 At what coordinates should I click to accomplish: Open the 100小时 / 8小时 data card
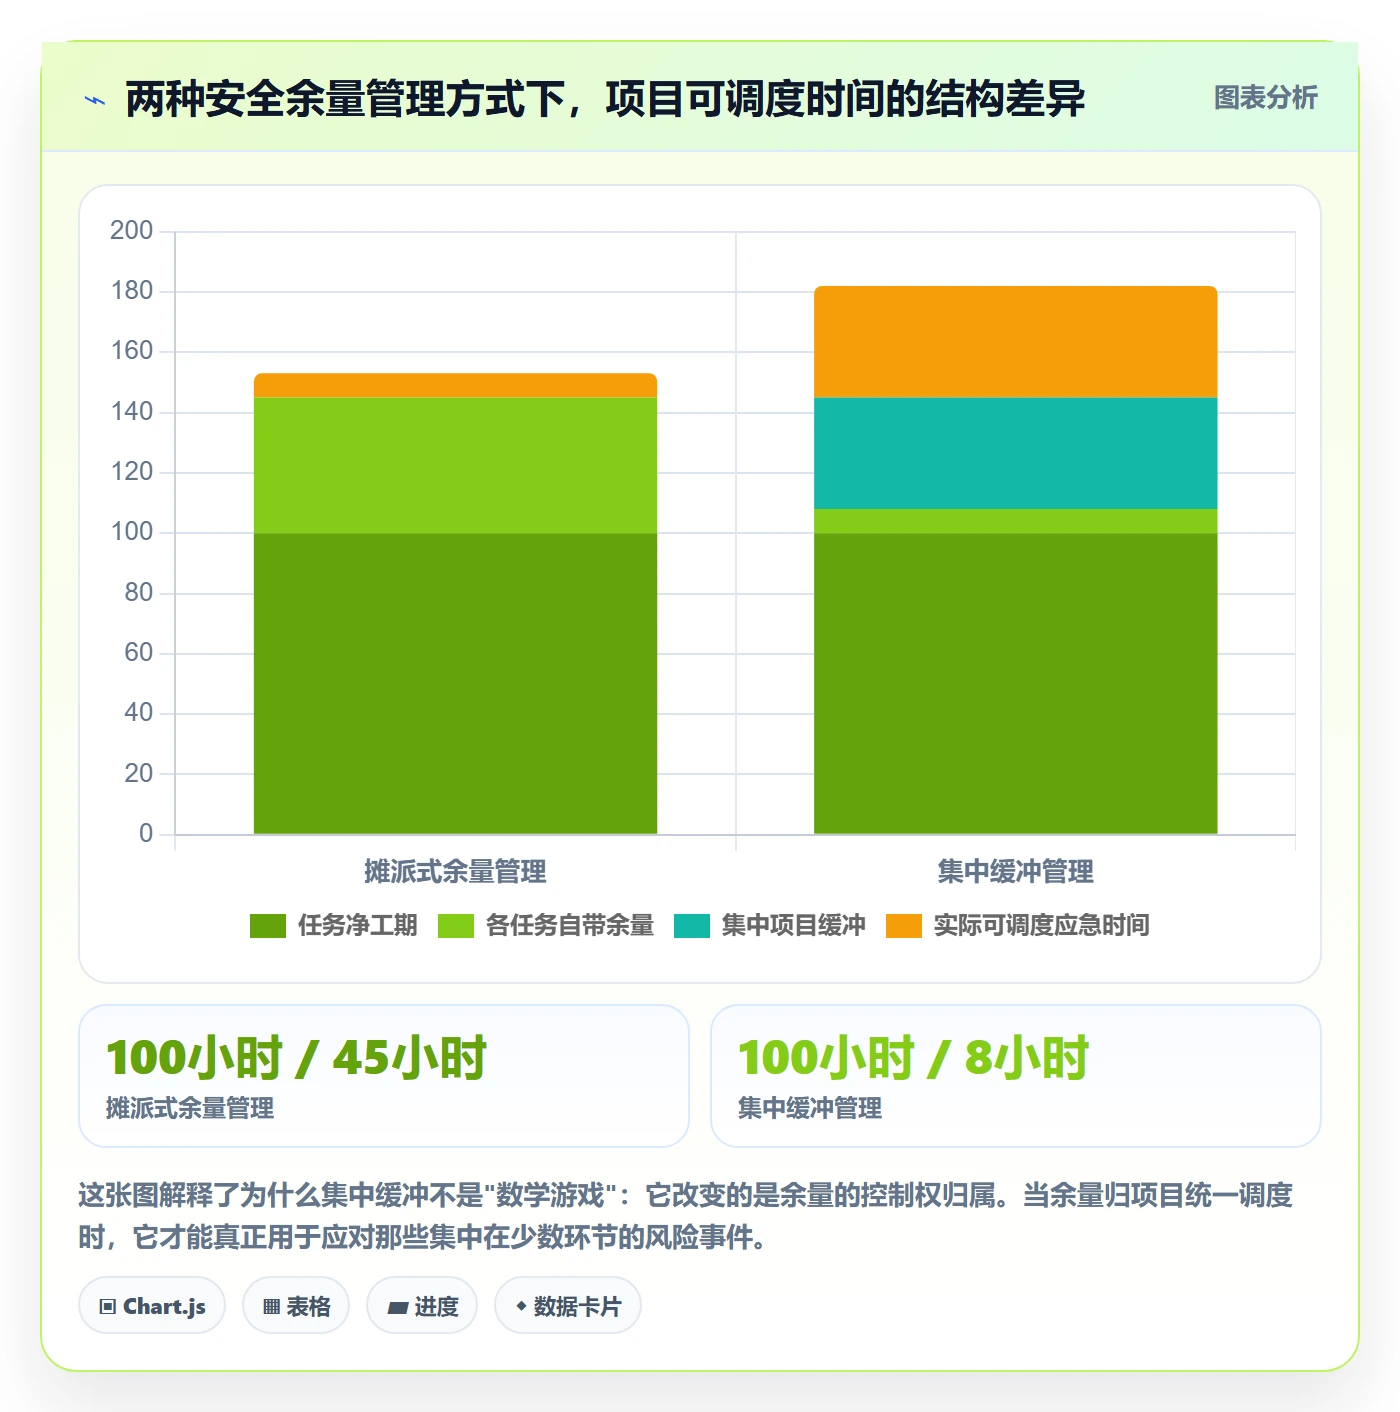click(x=1016, y=1076)
